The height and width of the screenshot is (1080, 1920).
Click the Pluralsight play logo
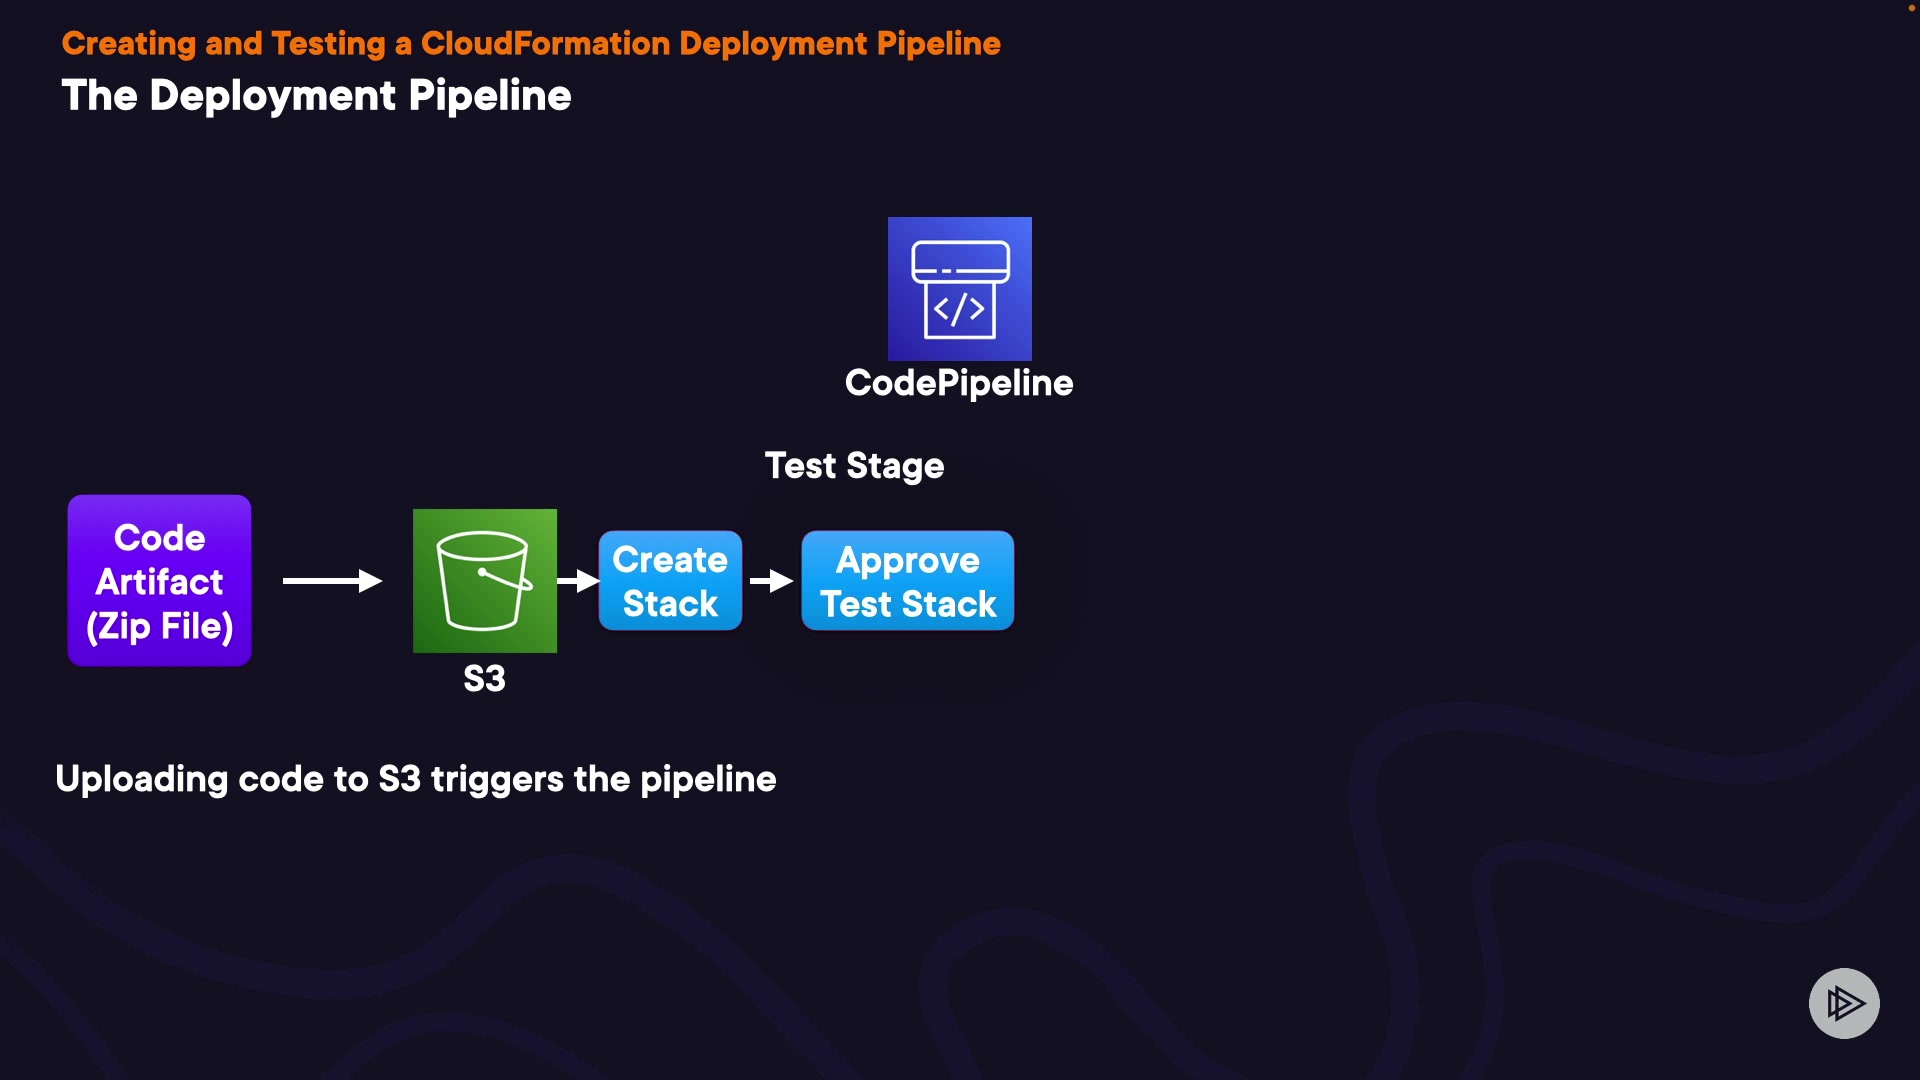(1843, 1003)
